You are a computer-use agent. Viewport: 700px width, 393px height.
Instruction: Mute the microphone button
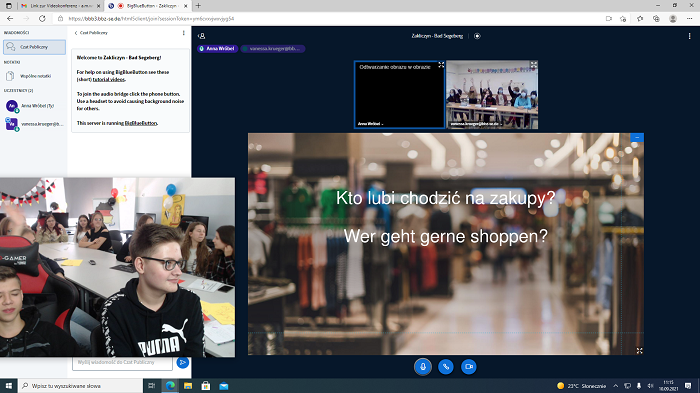pyautogui.click(x=423, y=367)
